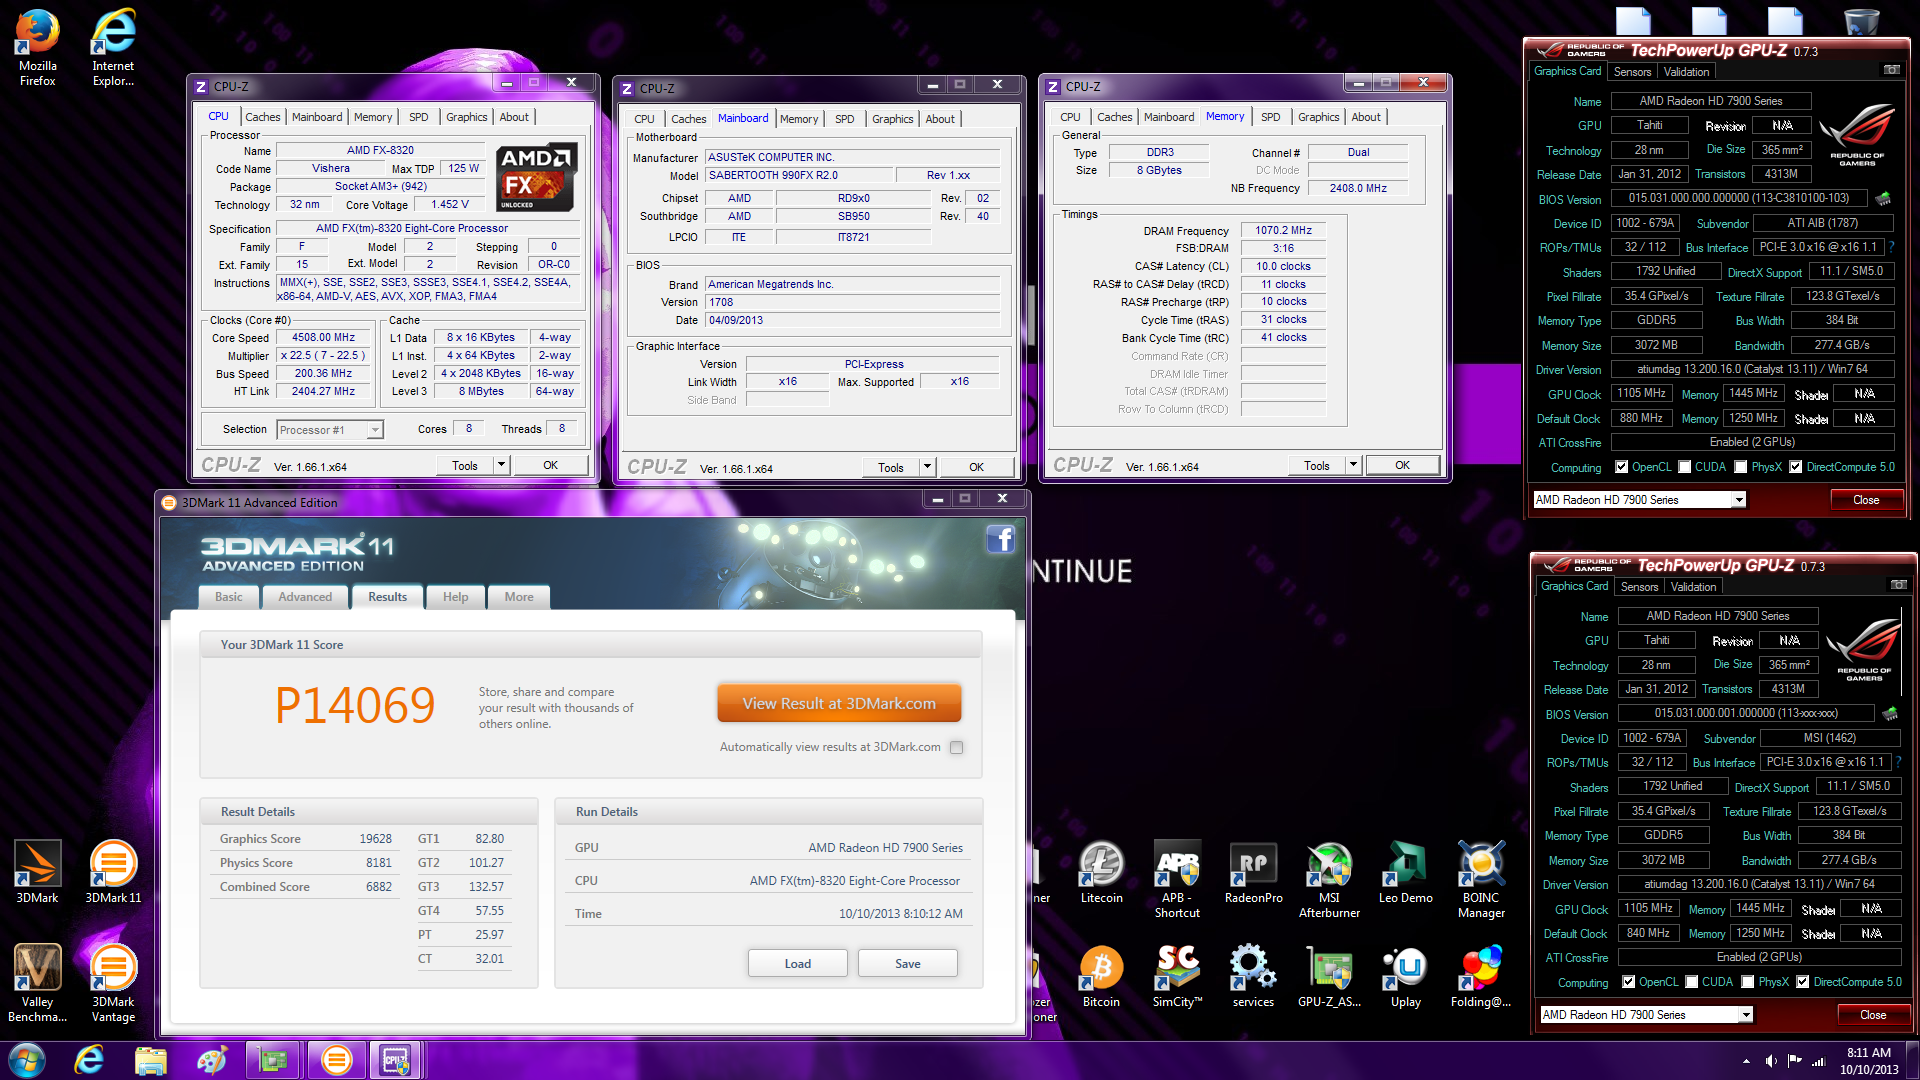The width and height of the screenshot is (1920, 1080).
Task: Open Sensors tab in top GPU-Z
Action: click(x=1632, y=72)
